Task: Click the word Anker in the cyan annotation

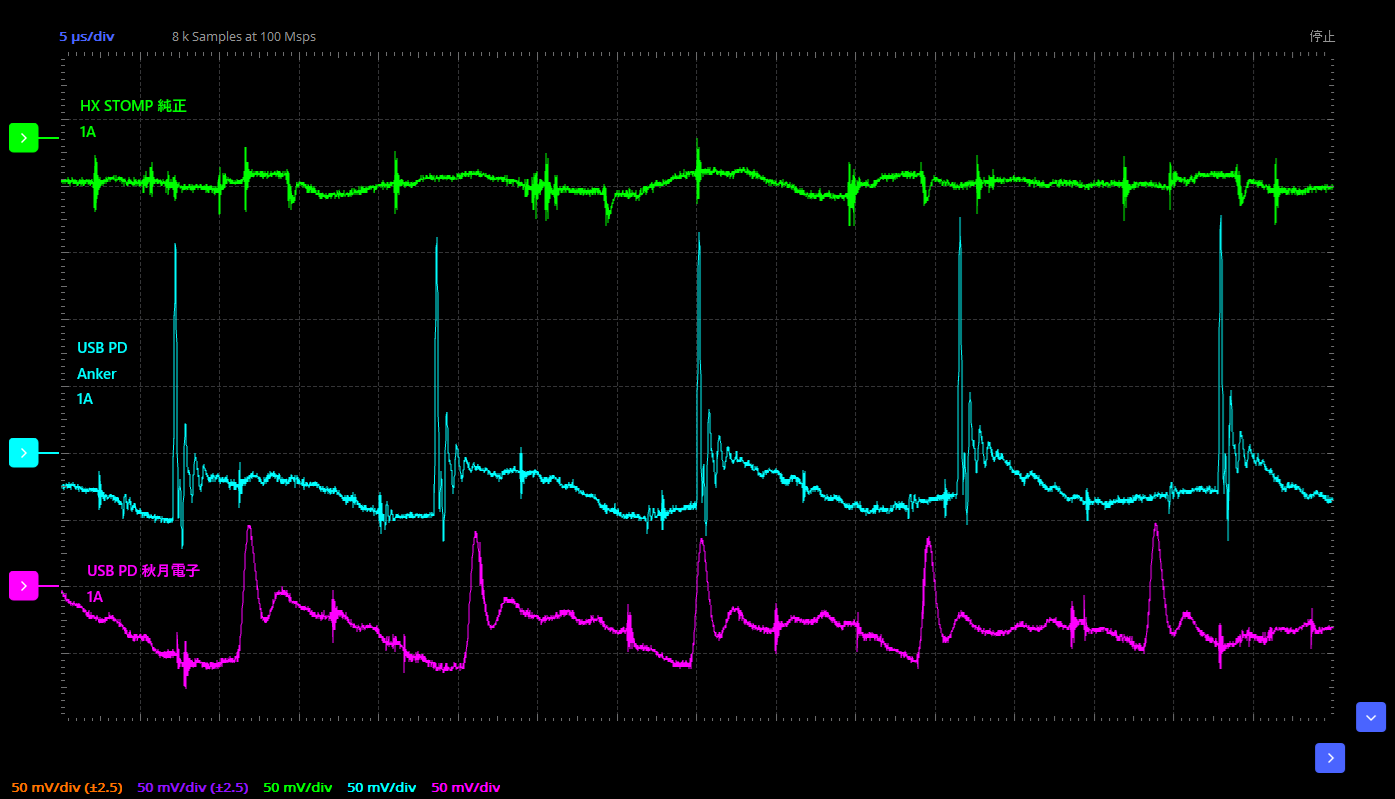Action: (97, 374)
